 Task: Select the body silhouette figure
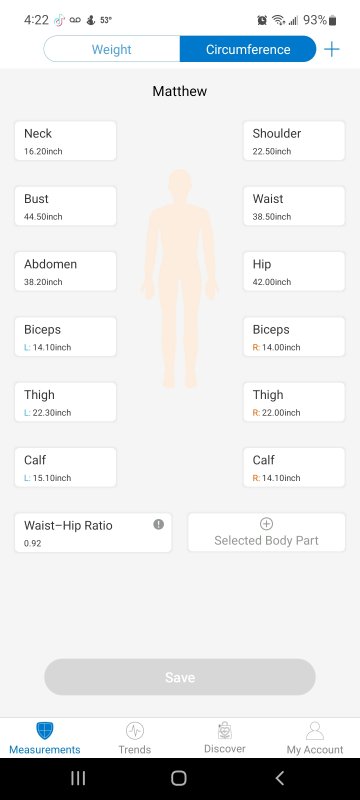[x=179, y=279]
